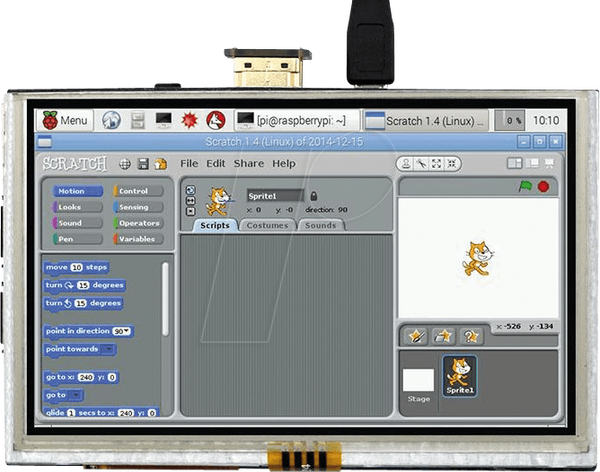This screenshot has width=600, height=472.
Task: Click the Scratch language globe icon
Action: [x=125, y=164]
